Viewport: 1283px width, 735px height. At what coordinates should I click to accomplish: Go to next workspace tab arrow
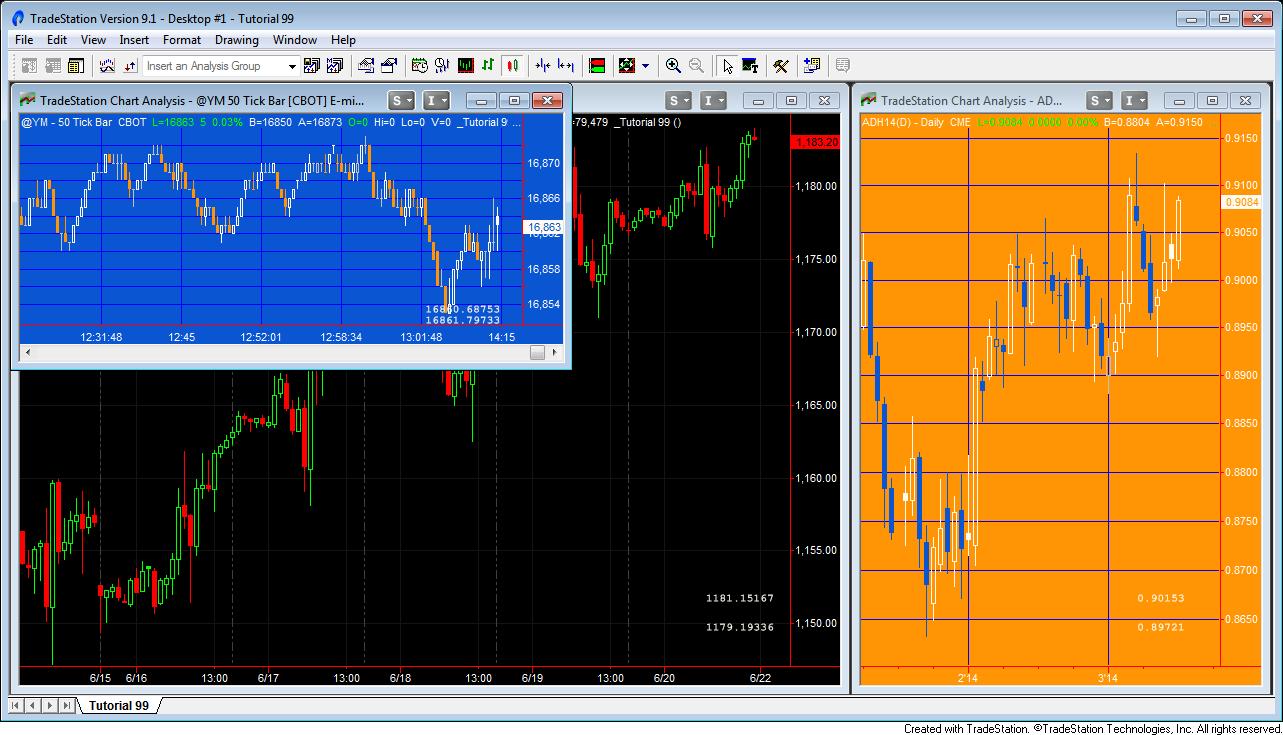coord(50,706)
